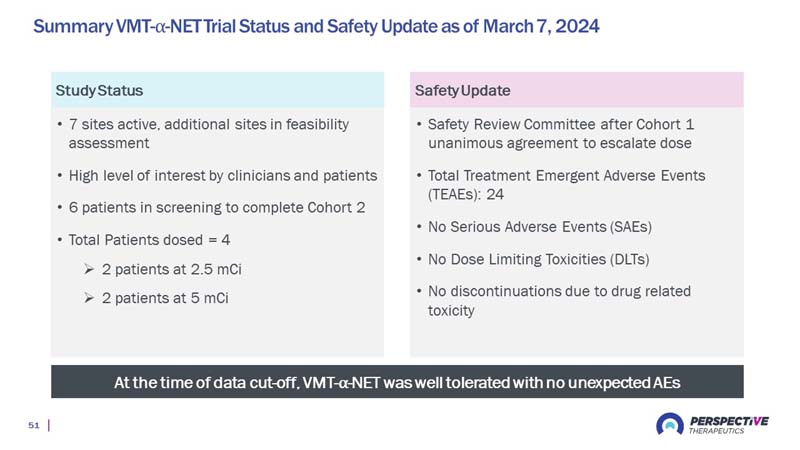This screenshot has width=800, height=450.
Task: Click the arrow bullet before 5 mCi
Action: pos(89,298)
